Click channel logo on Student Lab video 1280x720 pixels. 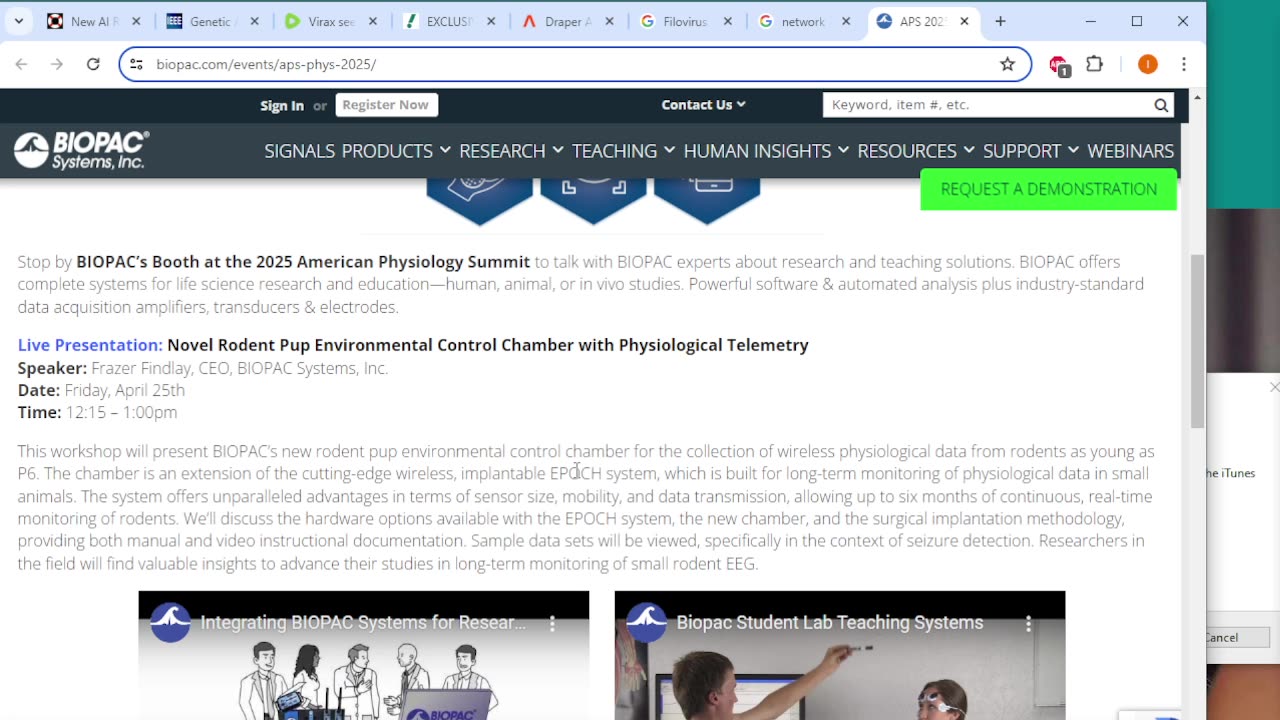pos(647,622)
